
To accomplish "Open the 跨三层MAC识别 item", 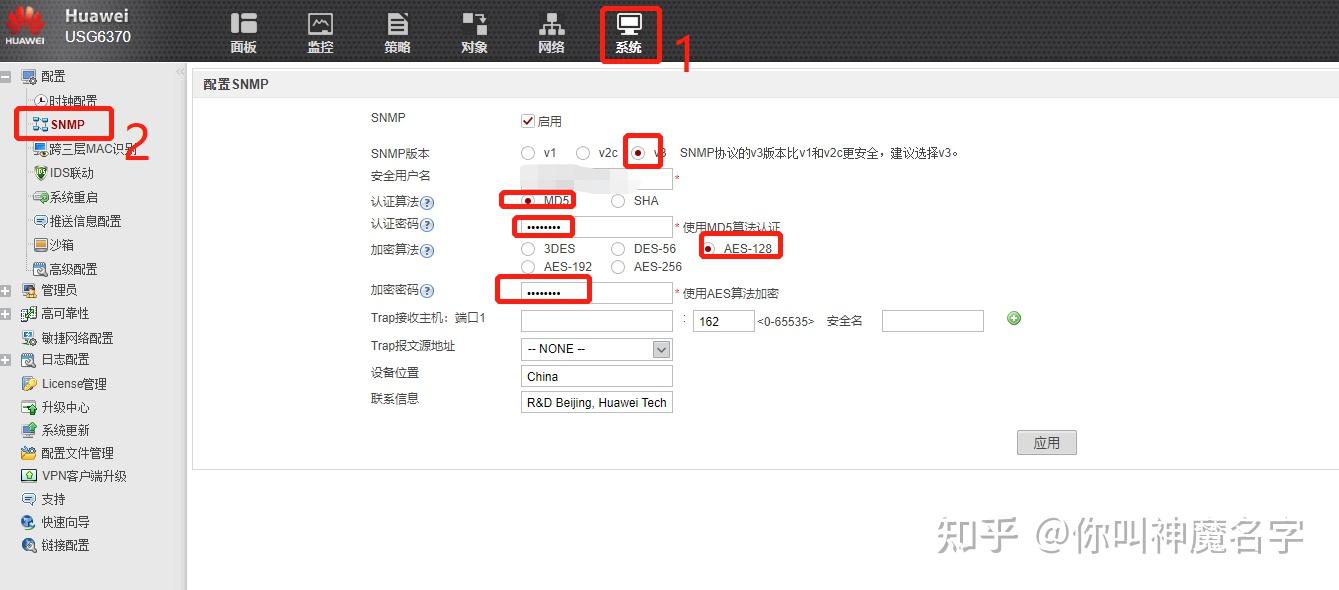I will coord(93,149).
